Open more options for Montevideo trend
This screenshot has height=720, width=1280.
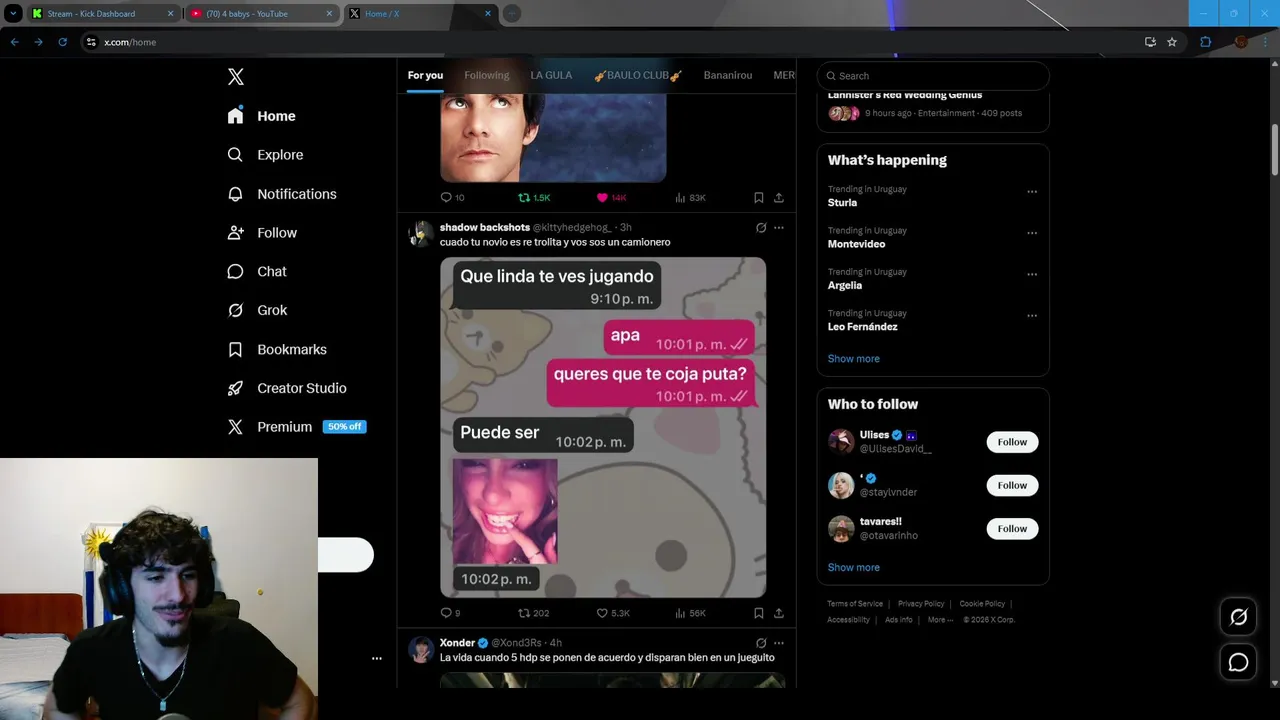(x=1032, y=233)
